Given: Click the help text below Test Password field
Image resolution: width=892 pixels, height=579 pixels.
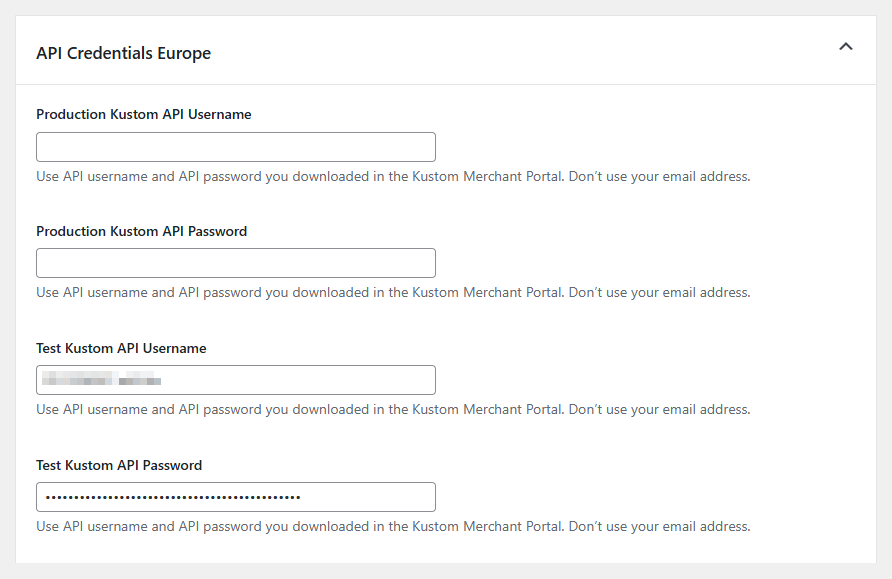Looking at the screenshot, I should (220, 527).
